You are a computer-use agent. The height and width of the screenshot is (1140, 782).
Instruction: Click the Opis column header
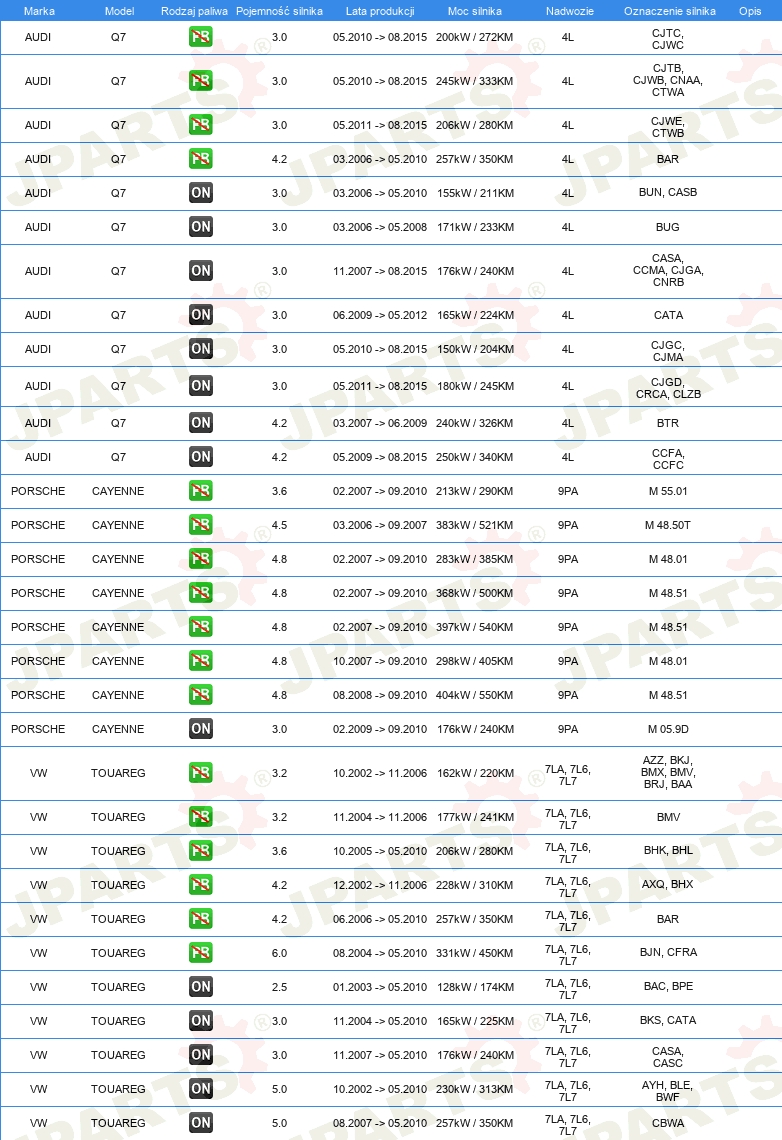750,11
